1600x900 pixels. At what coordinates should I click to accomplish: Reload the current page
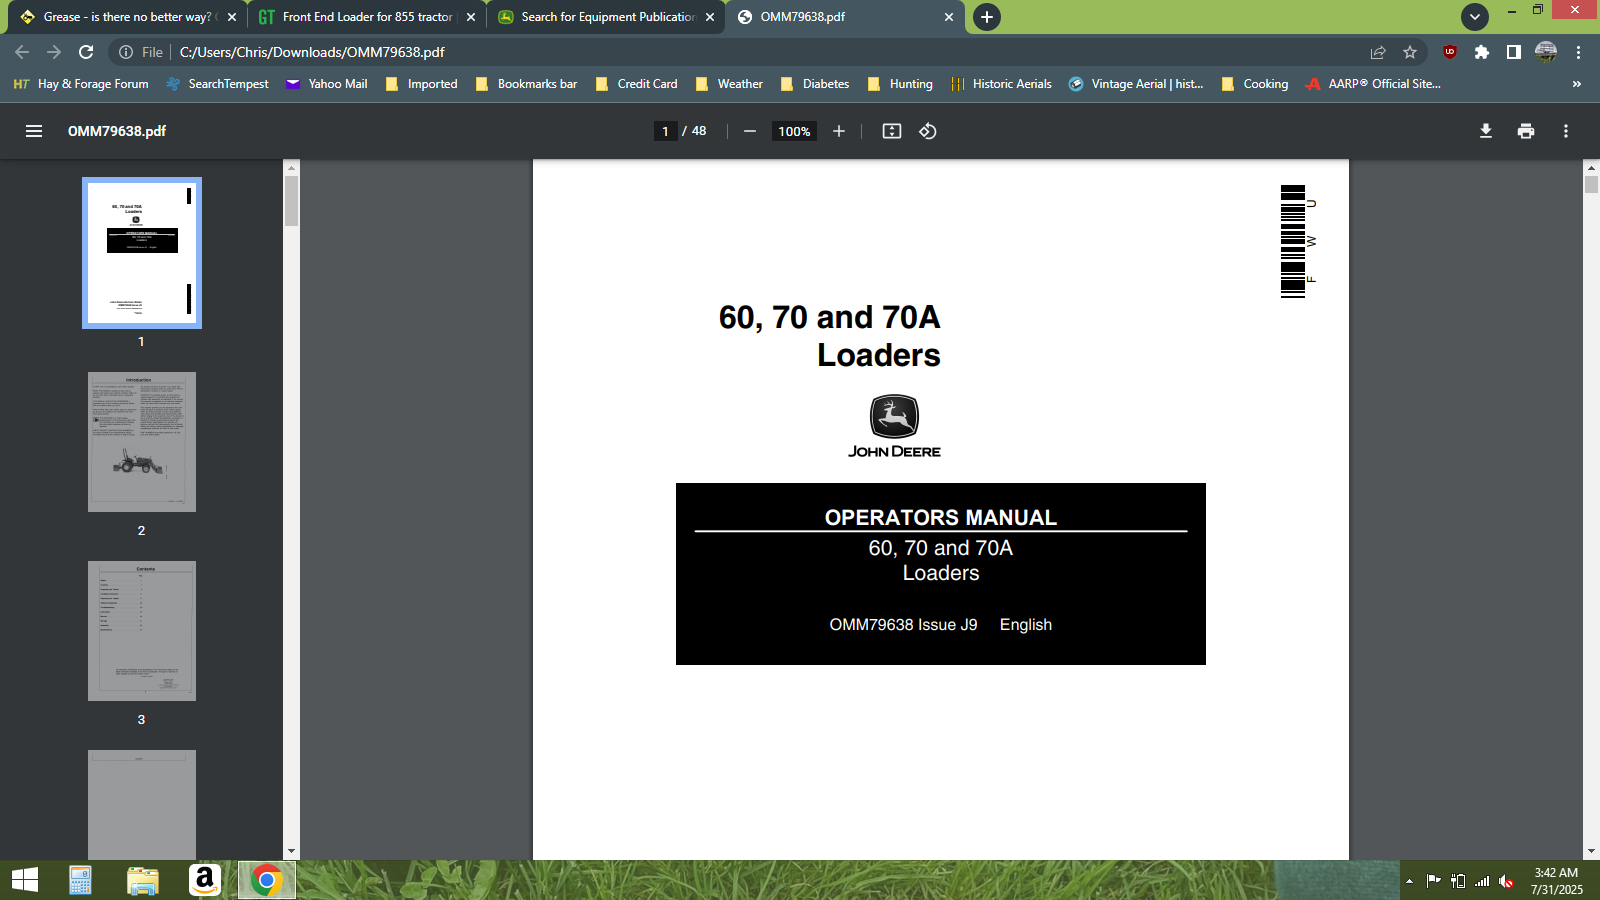coord(86,52)
